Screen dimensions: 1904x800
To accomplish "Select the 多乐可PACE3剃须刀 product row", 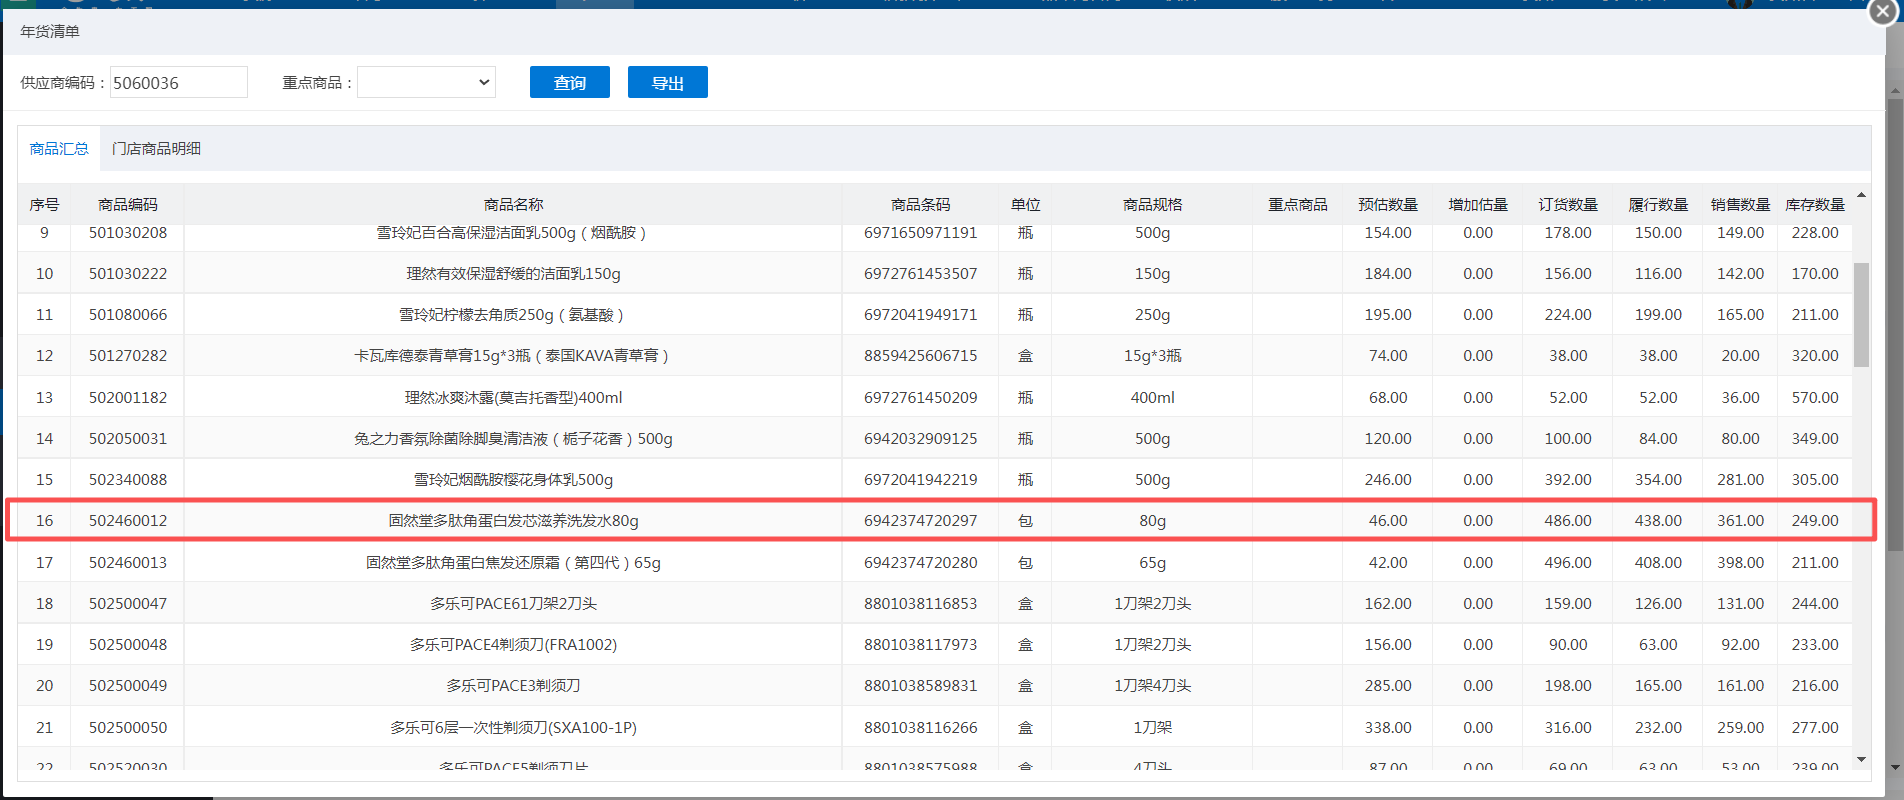I will coord(513,686).
